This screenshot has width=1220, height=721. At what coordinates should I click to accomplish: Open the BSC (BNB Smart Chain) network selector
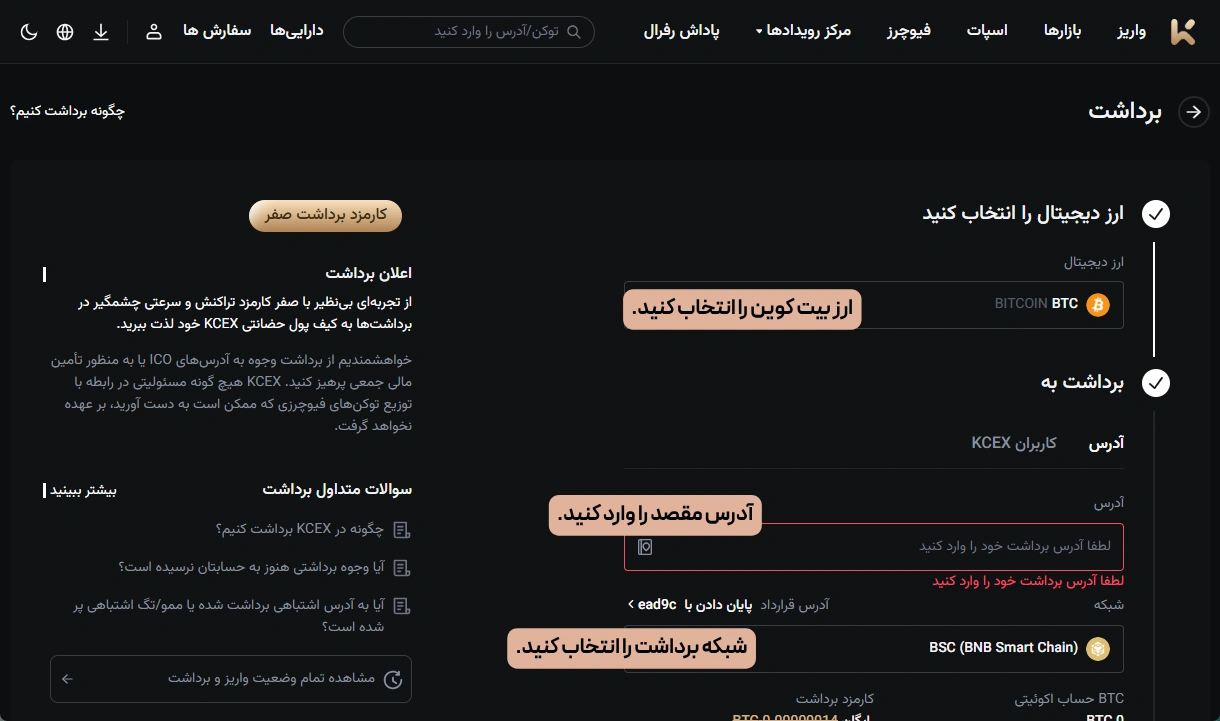[x=873, y=648]
